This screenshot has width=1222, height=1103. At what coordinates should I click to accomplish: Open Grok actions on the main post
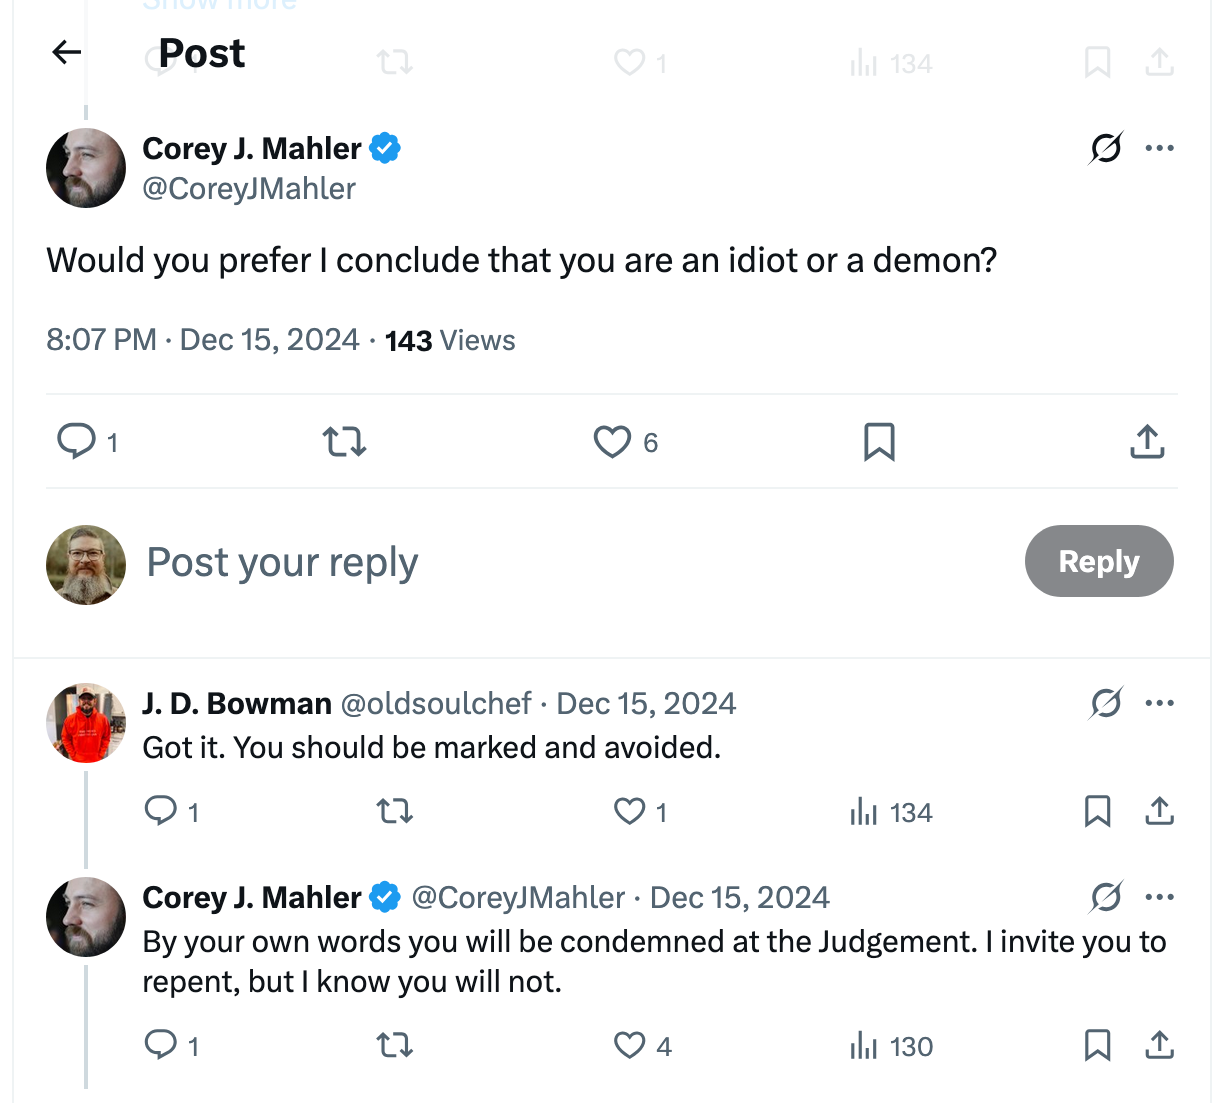coord(1104,147)
